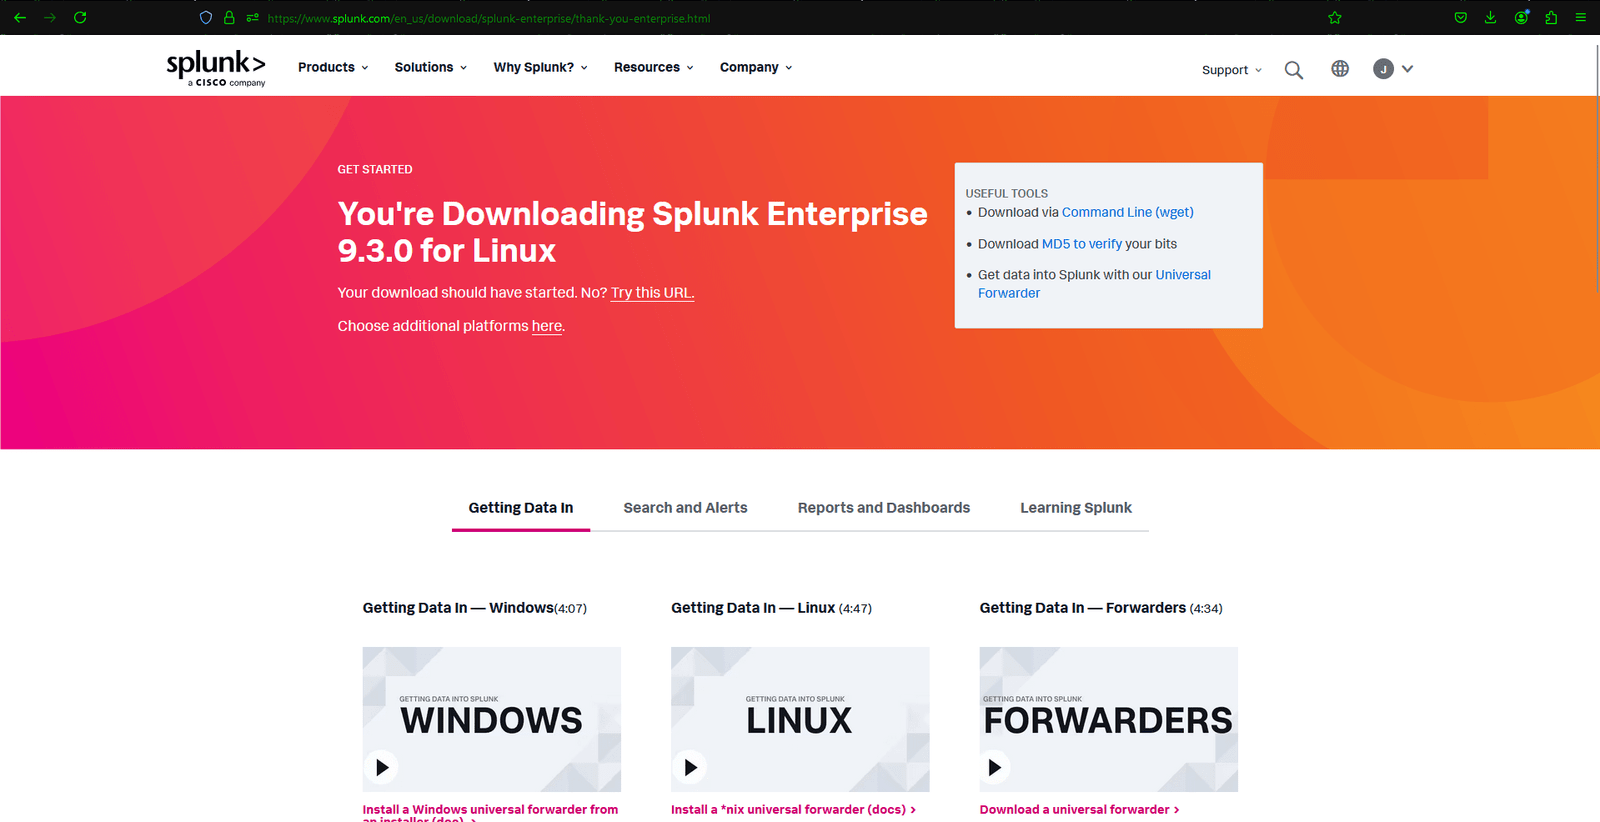Open 'MD5 to verify' link
Screen dimensions: 1600x822
(x=1081, y=244)
